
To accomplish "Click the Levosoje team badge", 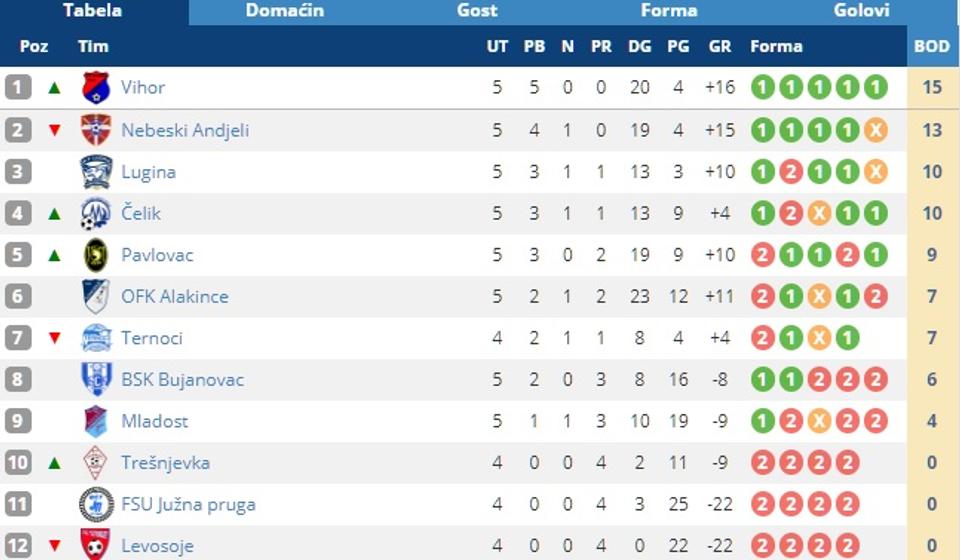I will click(96, 546).
